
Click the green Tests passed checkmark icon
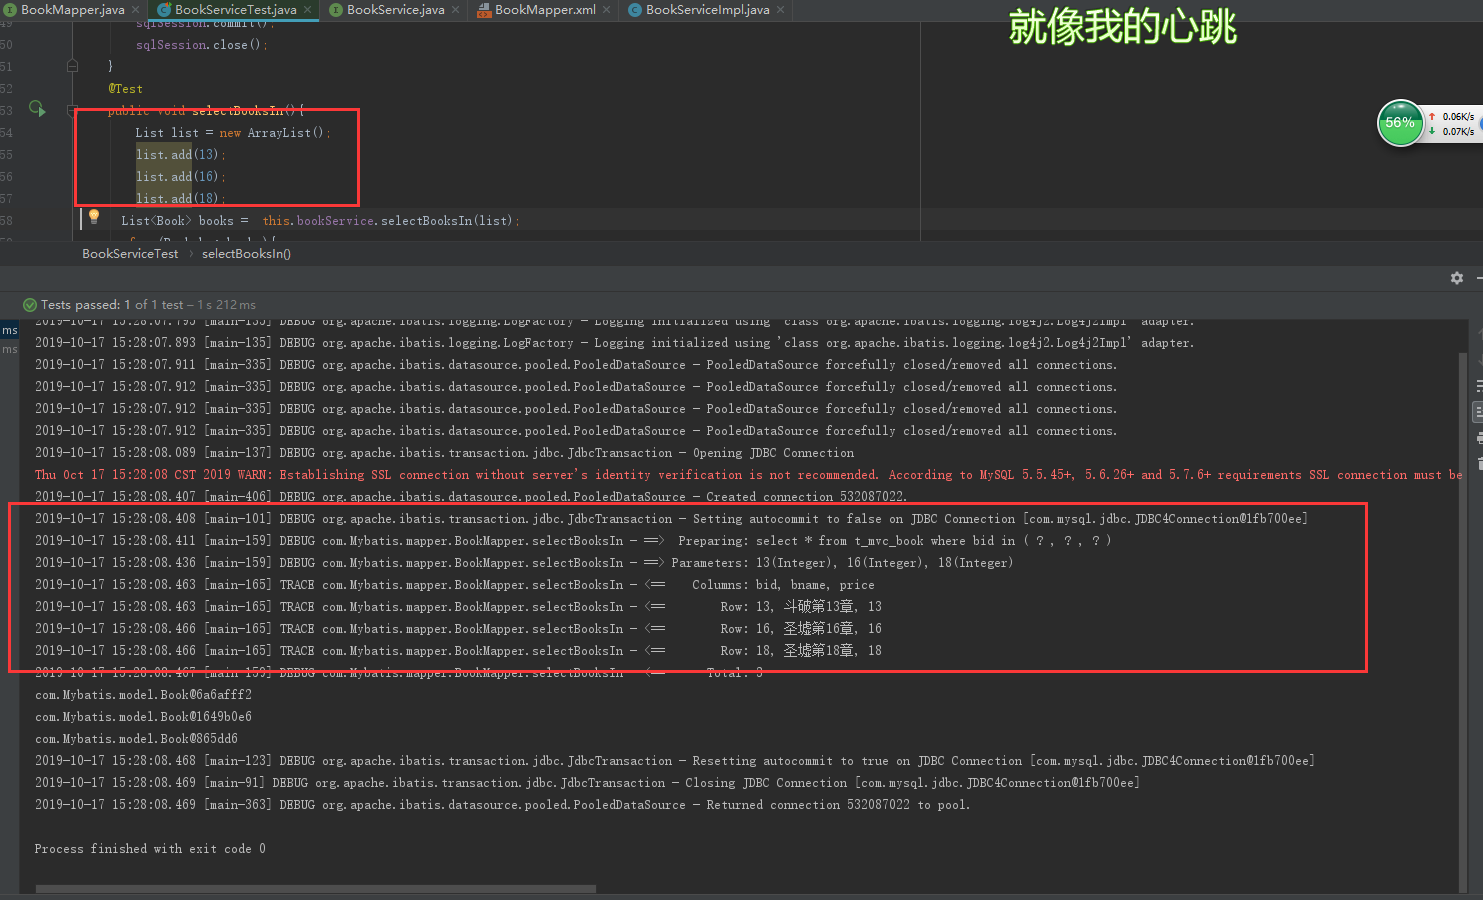pos(30,304)
